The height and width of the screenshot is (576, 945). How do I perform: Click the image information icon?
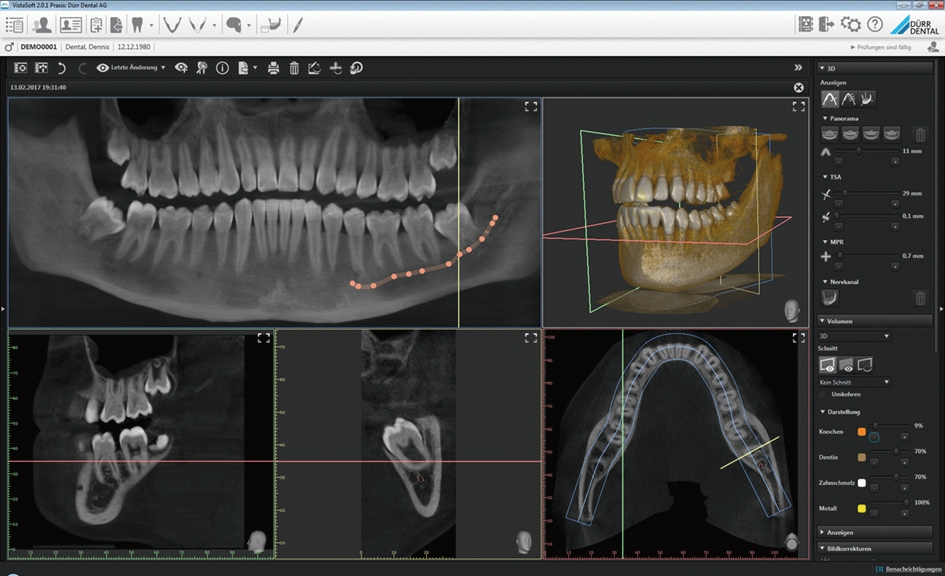[x=222, y=68]
